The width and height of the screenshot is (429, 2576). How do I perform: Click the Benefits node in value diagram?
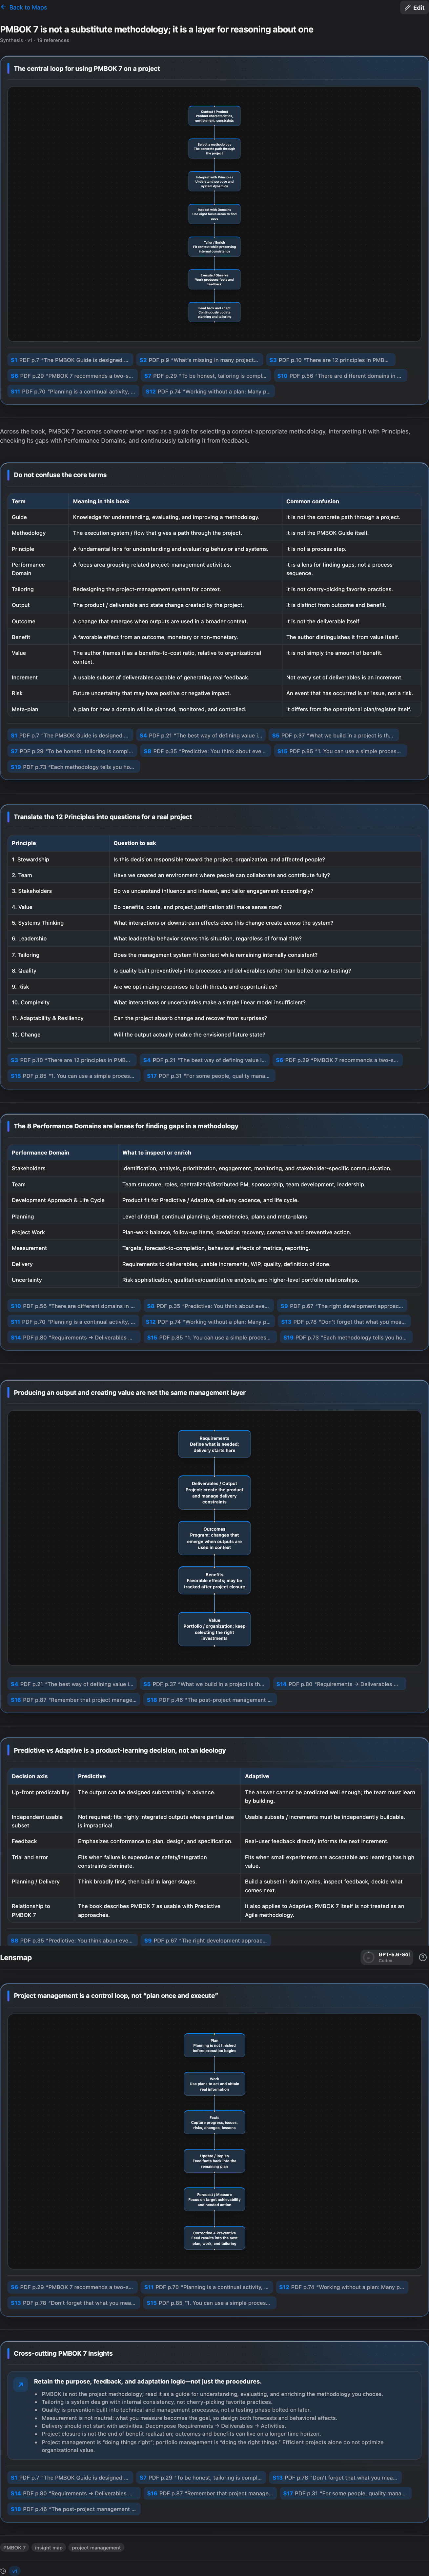coord(214,1580)
